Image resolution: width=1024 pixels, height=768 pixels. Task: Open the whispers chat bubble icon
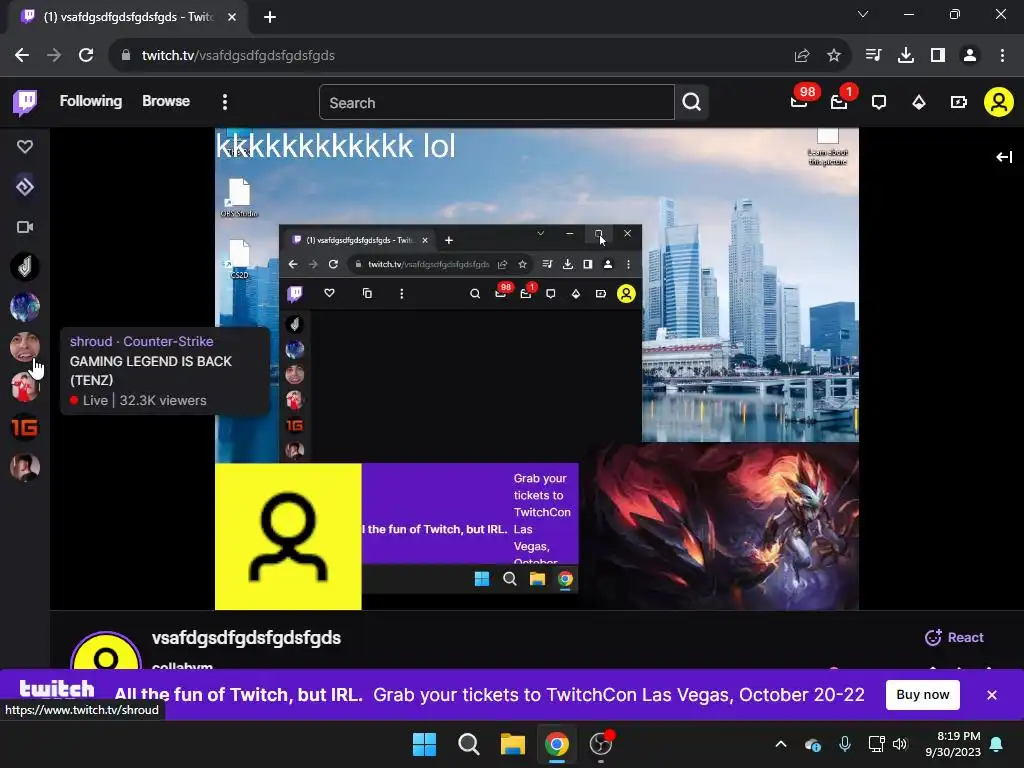[x=879, y=103]
